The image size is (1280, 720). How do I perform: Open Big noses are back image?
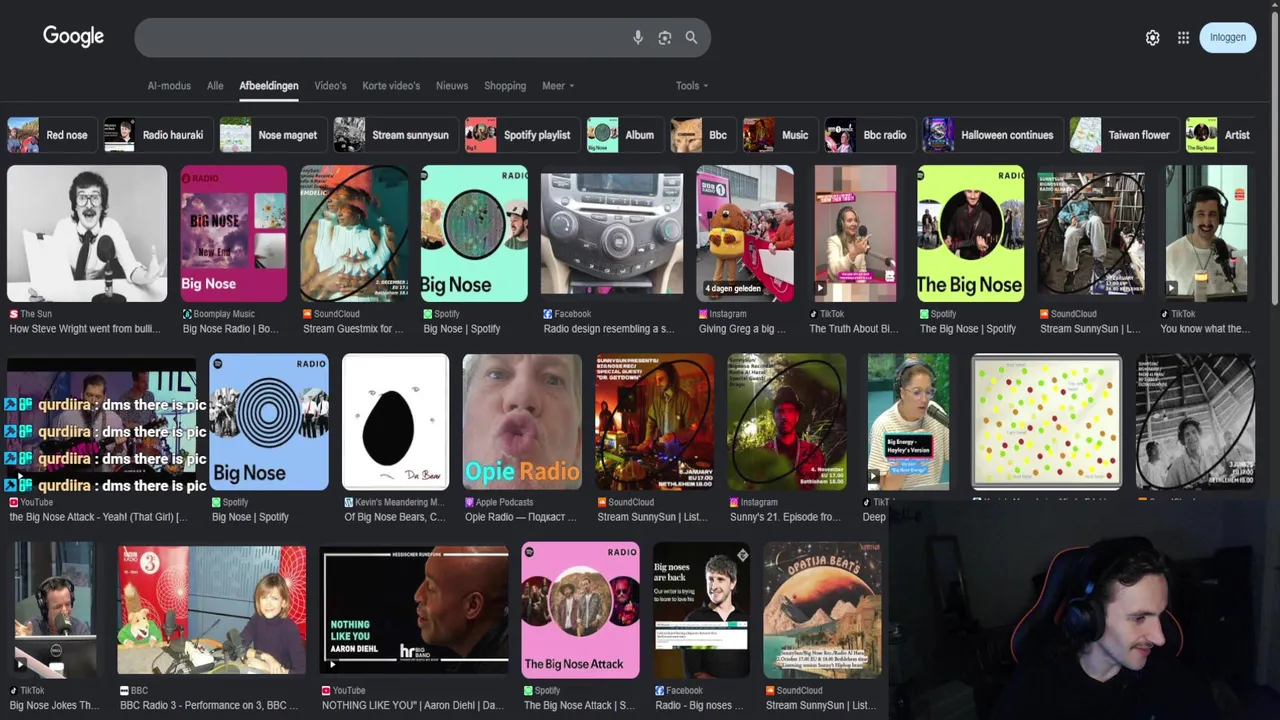point(701,609)
